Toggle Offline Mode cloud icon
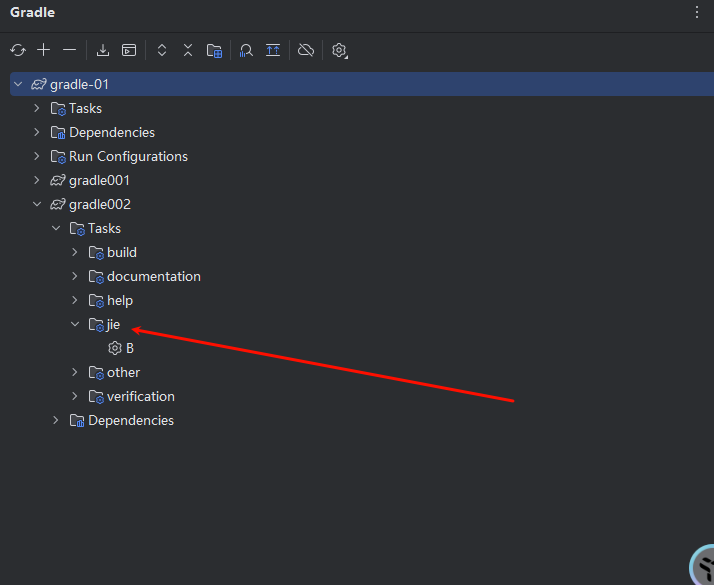 pos(306,50)
